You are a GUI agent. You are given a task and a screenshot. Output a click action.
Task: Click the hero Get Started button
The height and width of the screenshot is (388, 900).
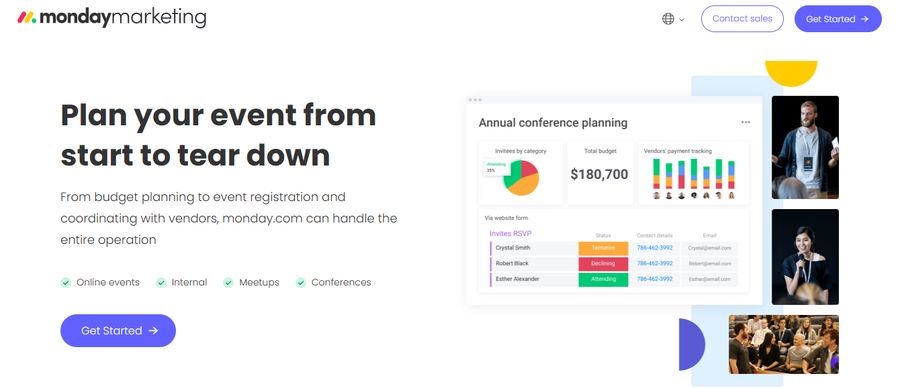pos(118,331)
